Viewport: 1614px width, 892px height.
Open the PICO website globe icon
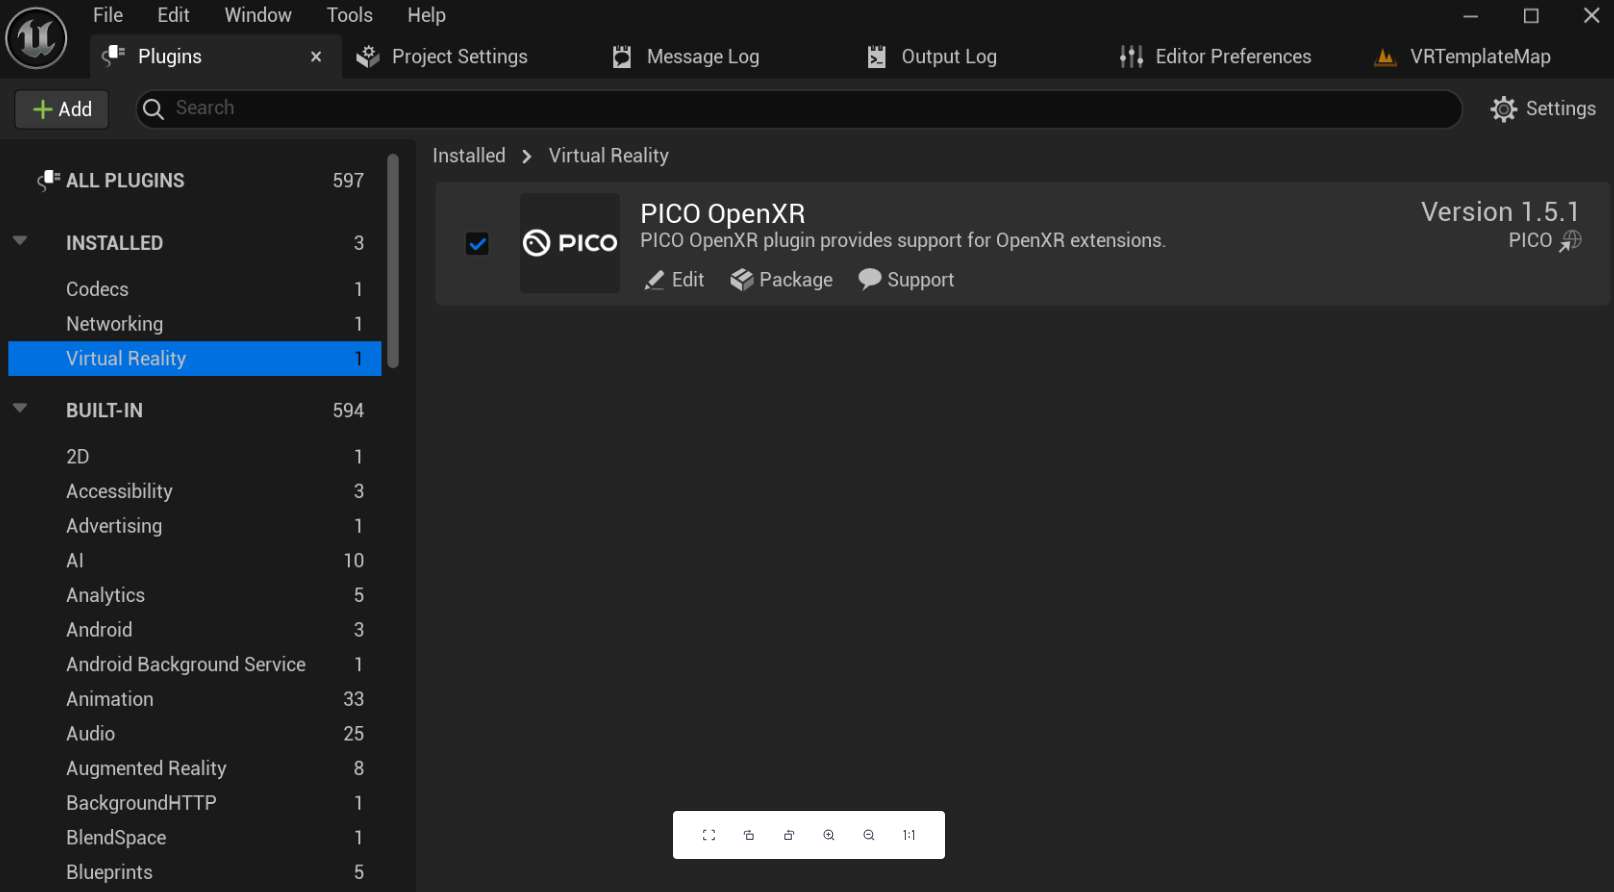(x=1571, y=241)
